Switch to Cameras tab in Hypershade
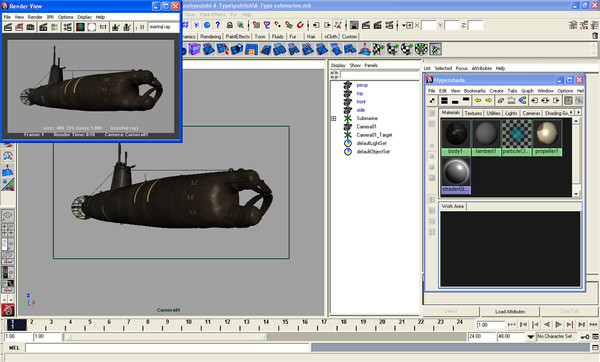 (x=531, y=113)
